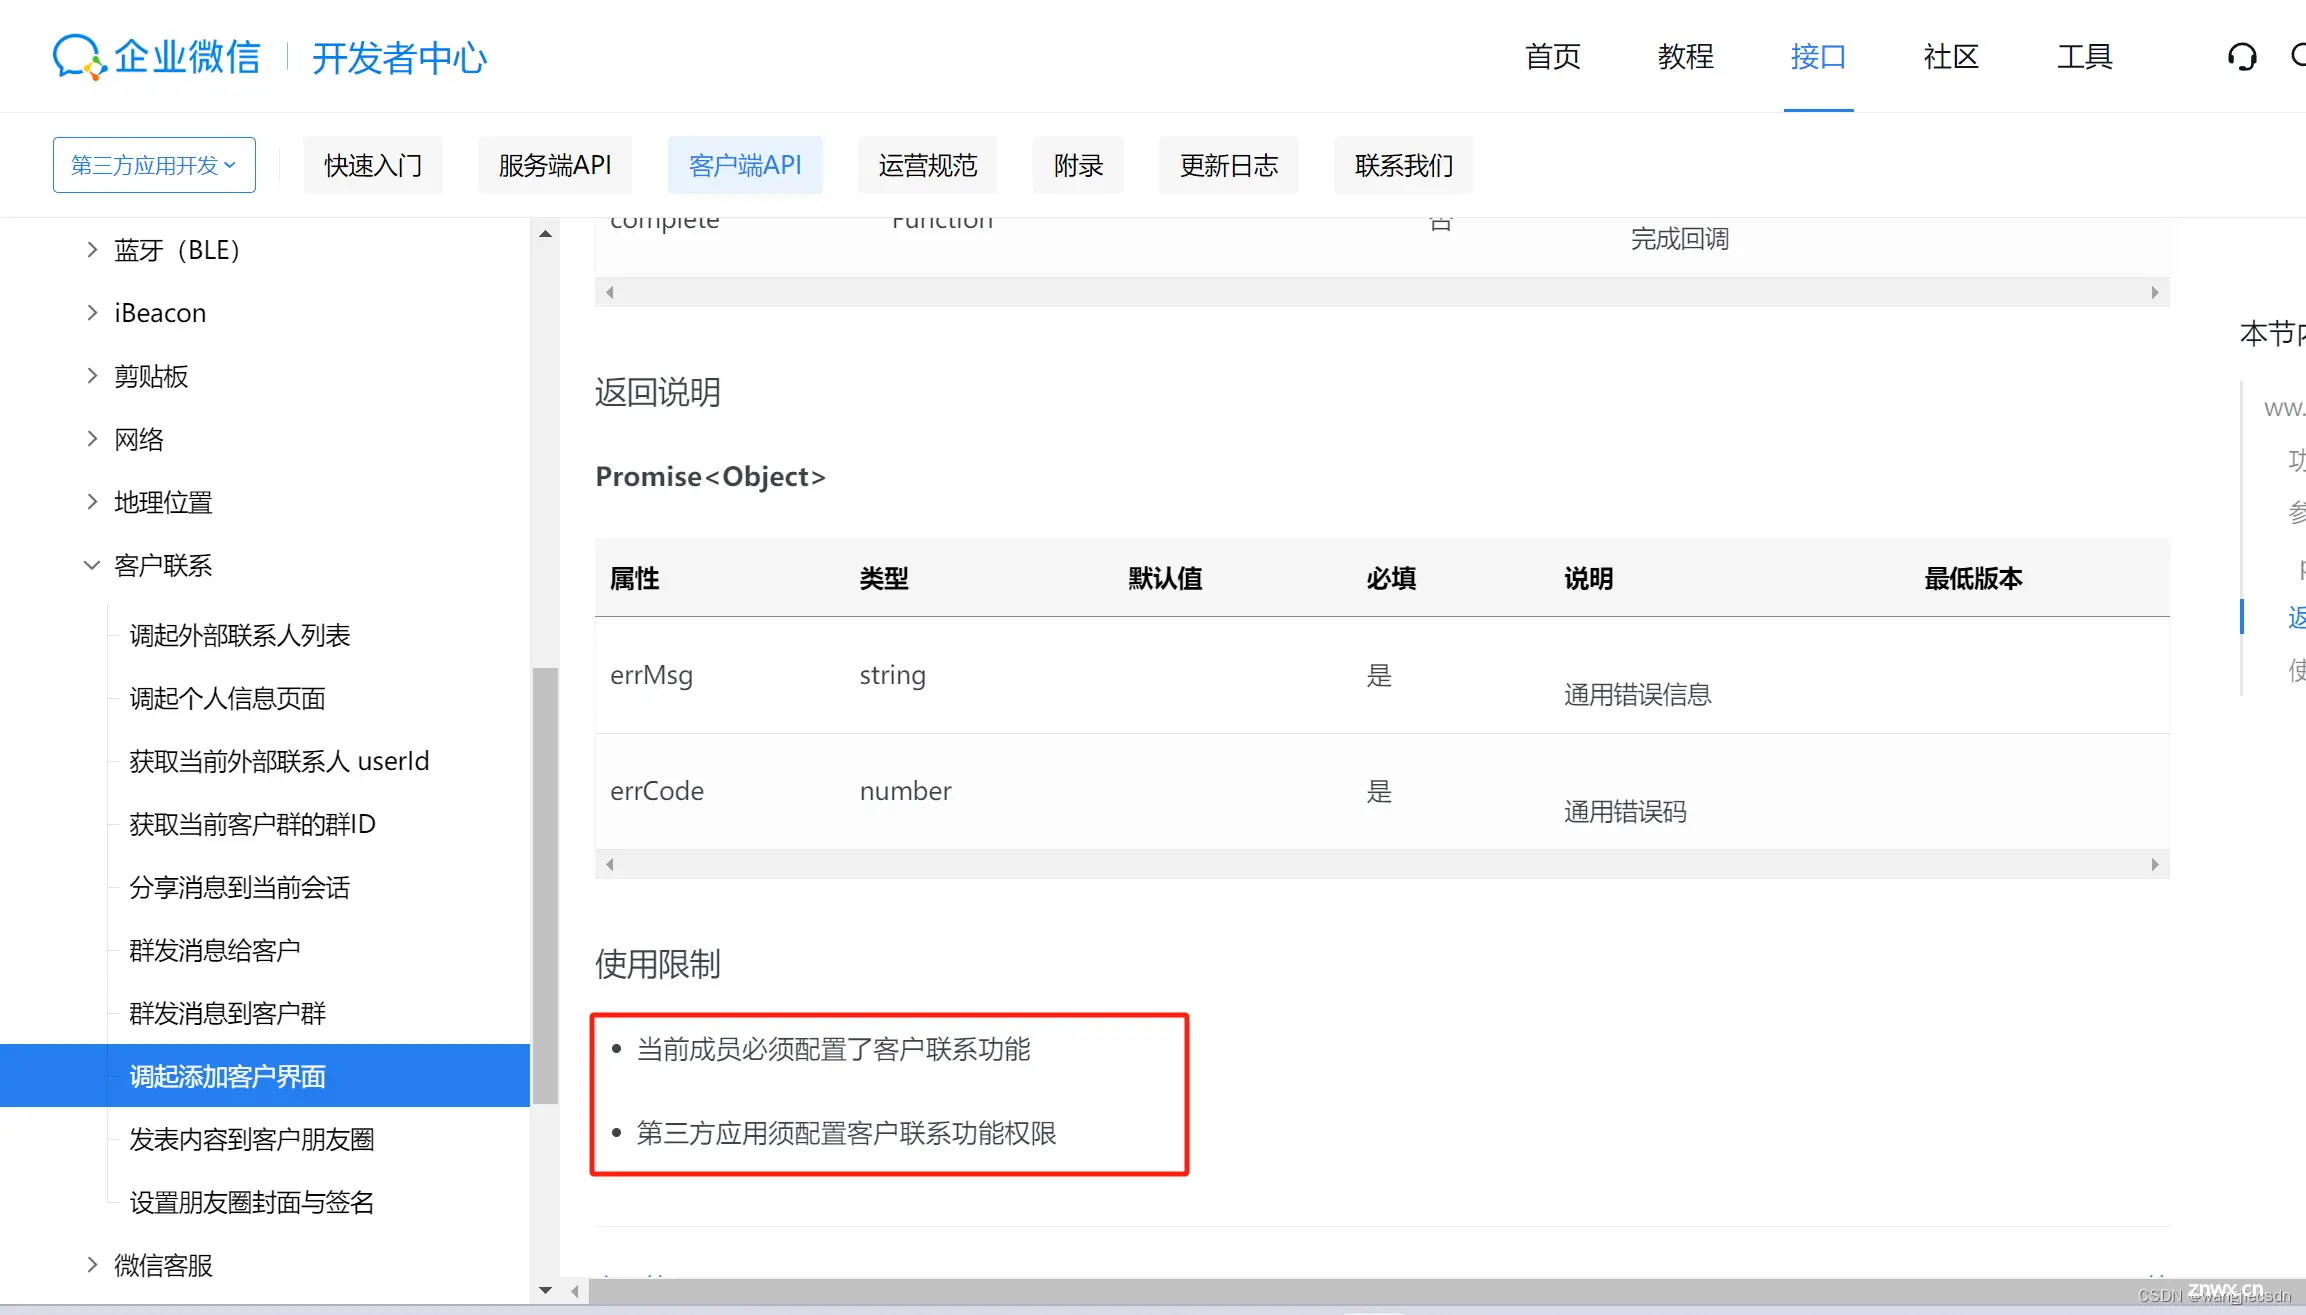Open 调起外部联系人列表 in sidebar
This screenshot has width=2306, height=1315.
tap(240, 635)
